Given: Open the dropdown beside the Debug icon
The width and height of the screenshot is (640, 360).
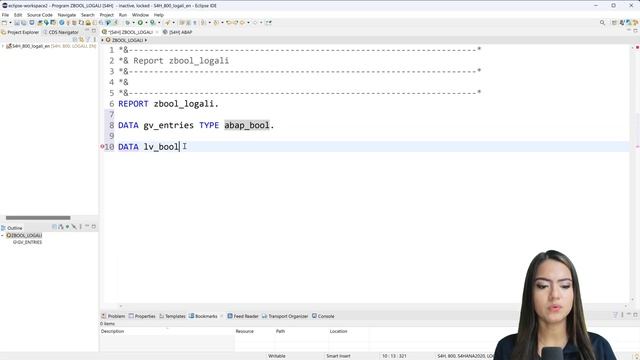Looking at the screenshot, I should [133, 23].
